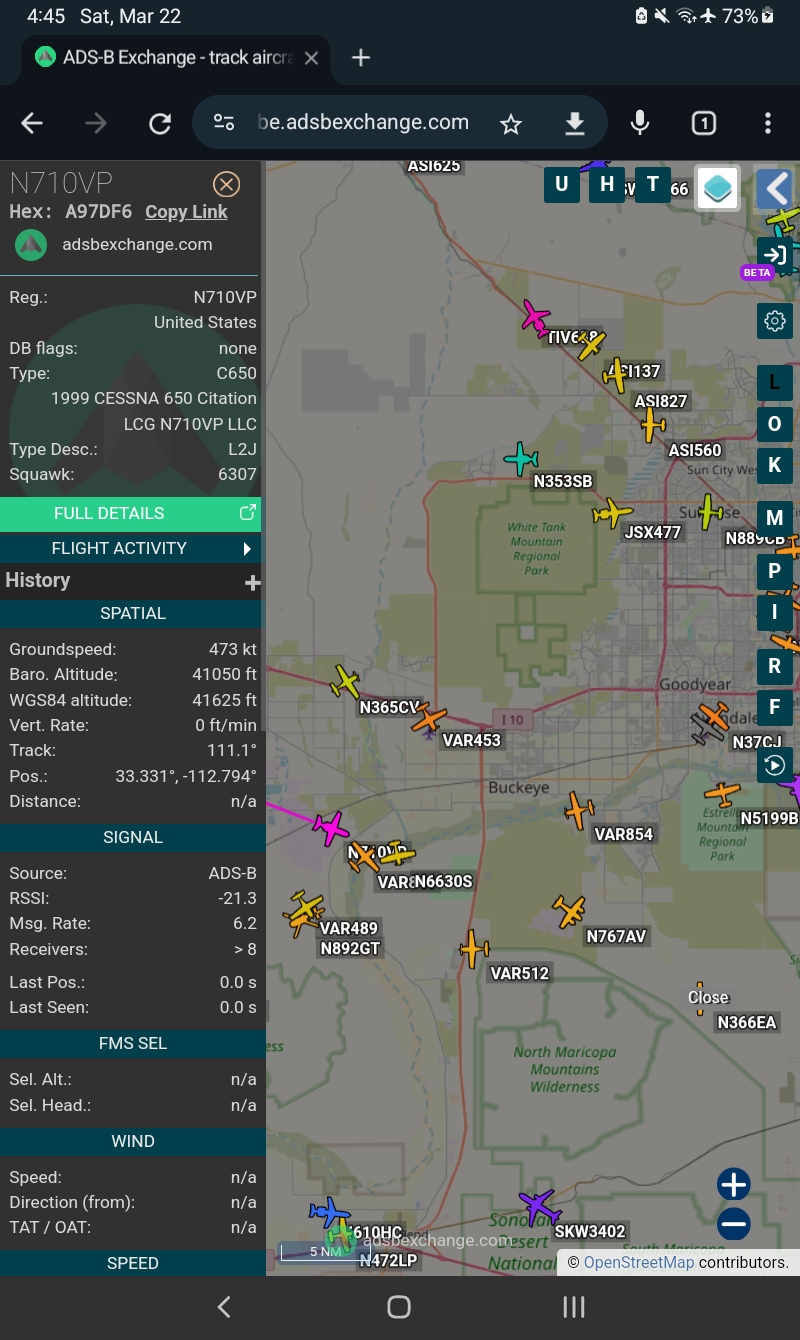This screenshot has height=1340, width=800.
Task: Click the Squawk value 6307
Action: pos(237,474)
